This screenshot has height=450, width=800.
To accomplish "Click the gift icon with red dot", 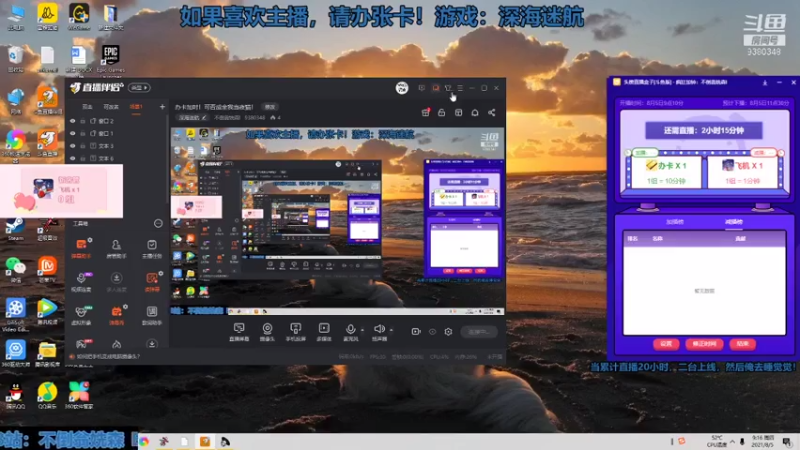I will pos(426,112).
